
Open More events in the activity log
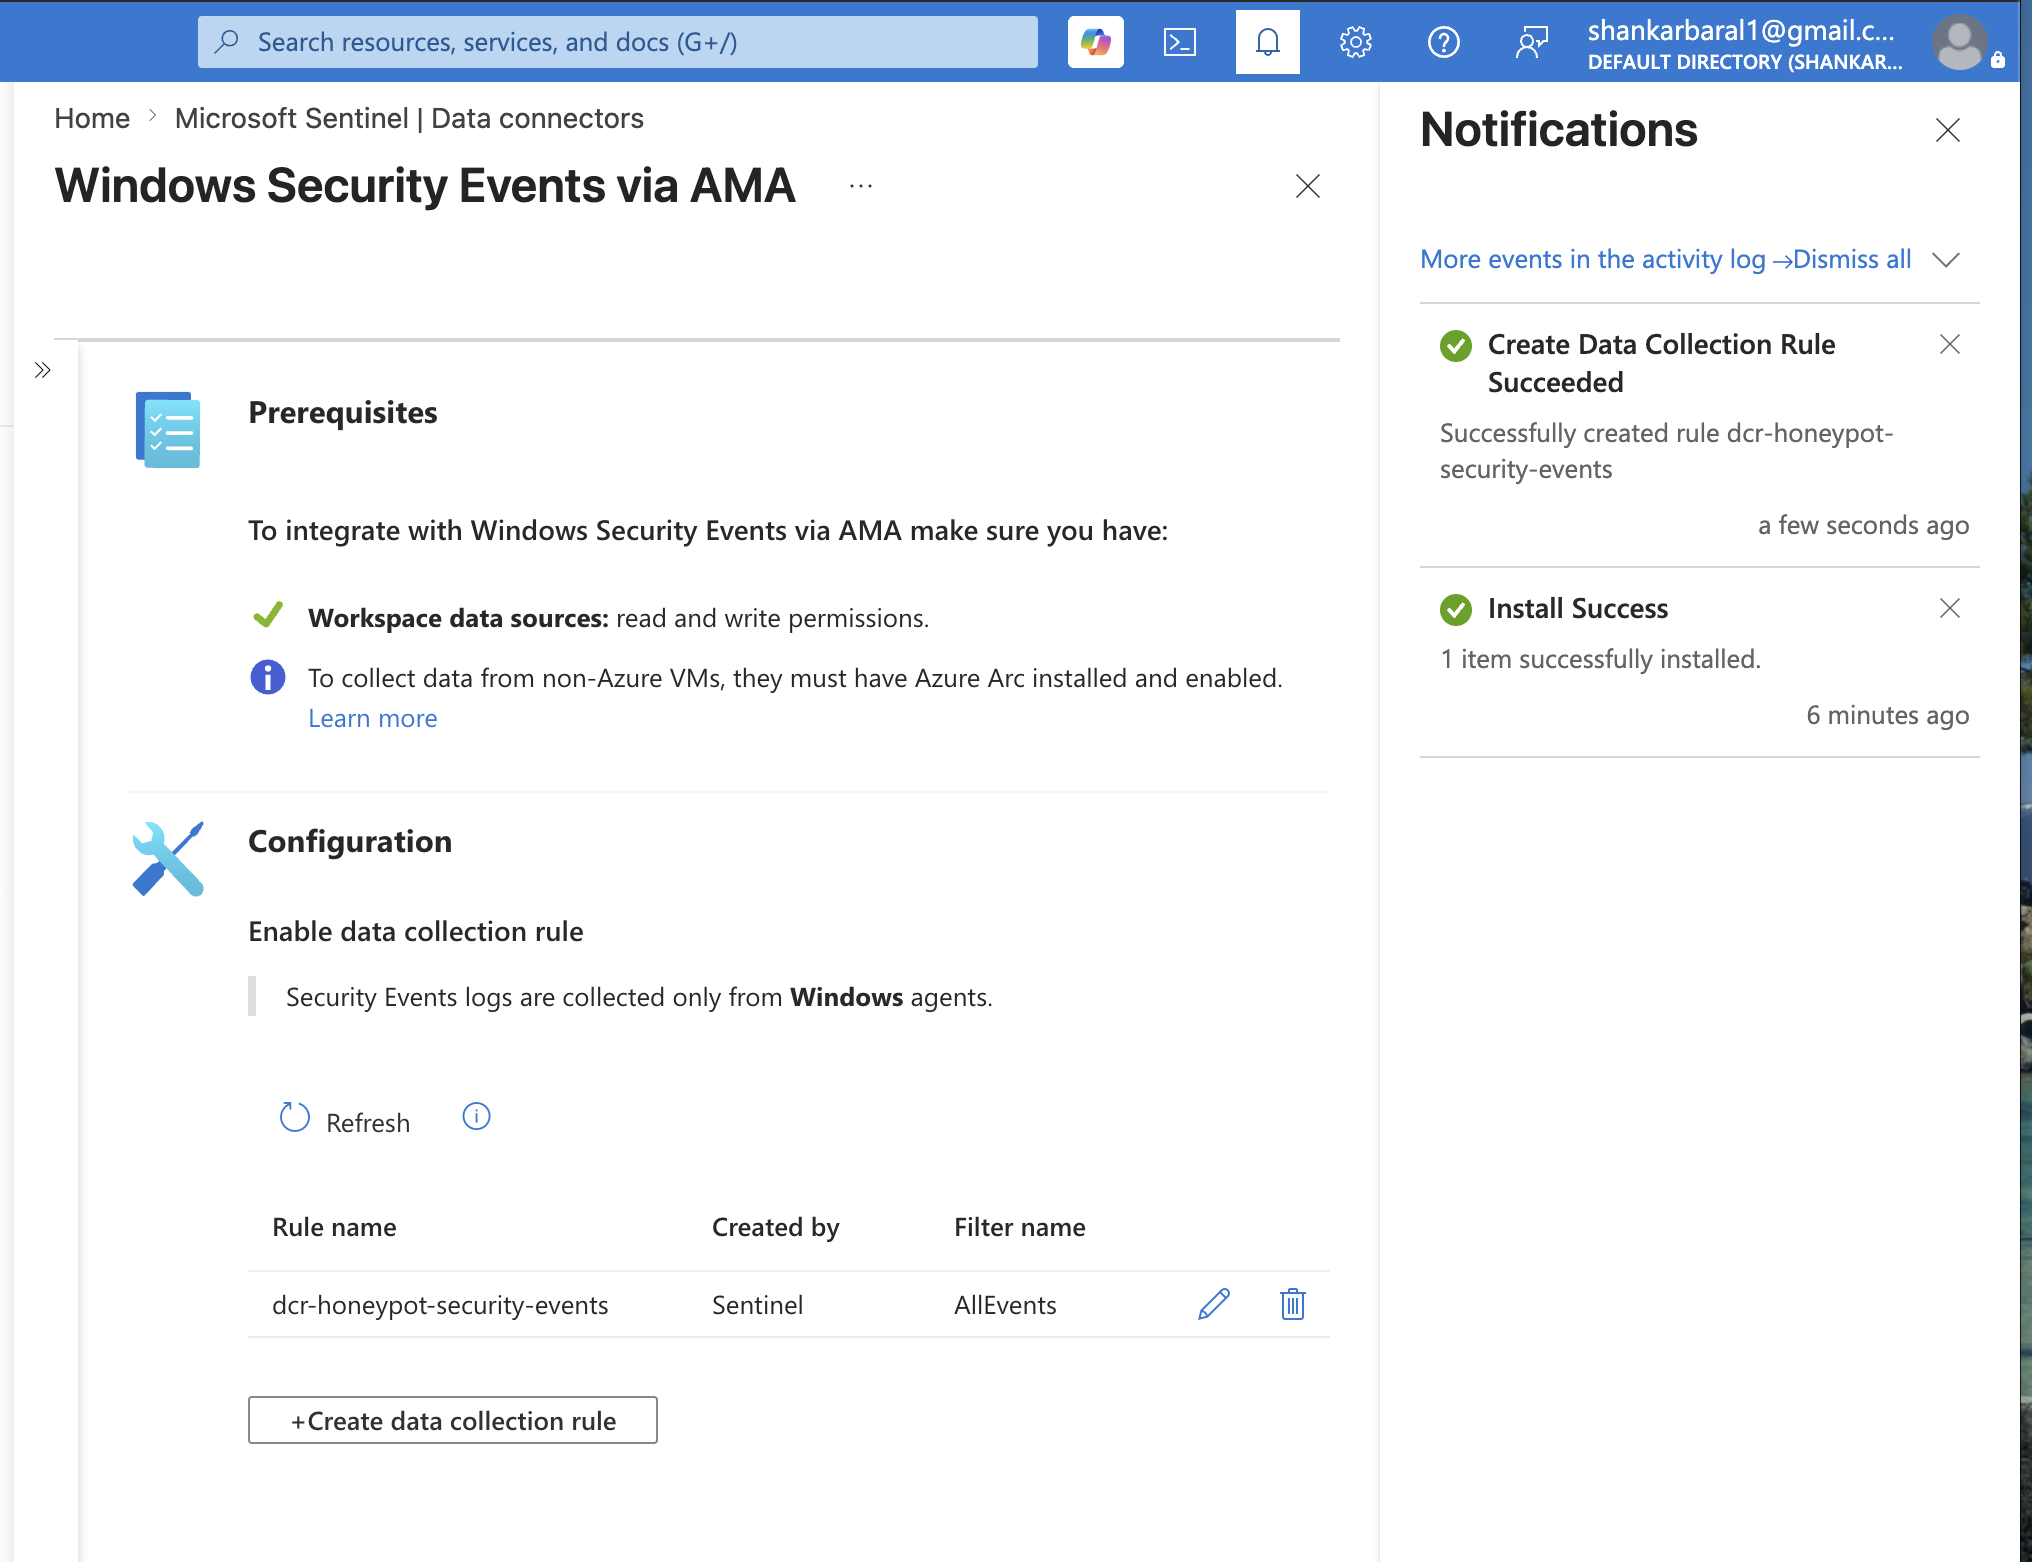click(x=1606, y=259)
